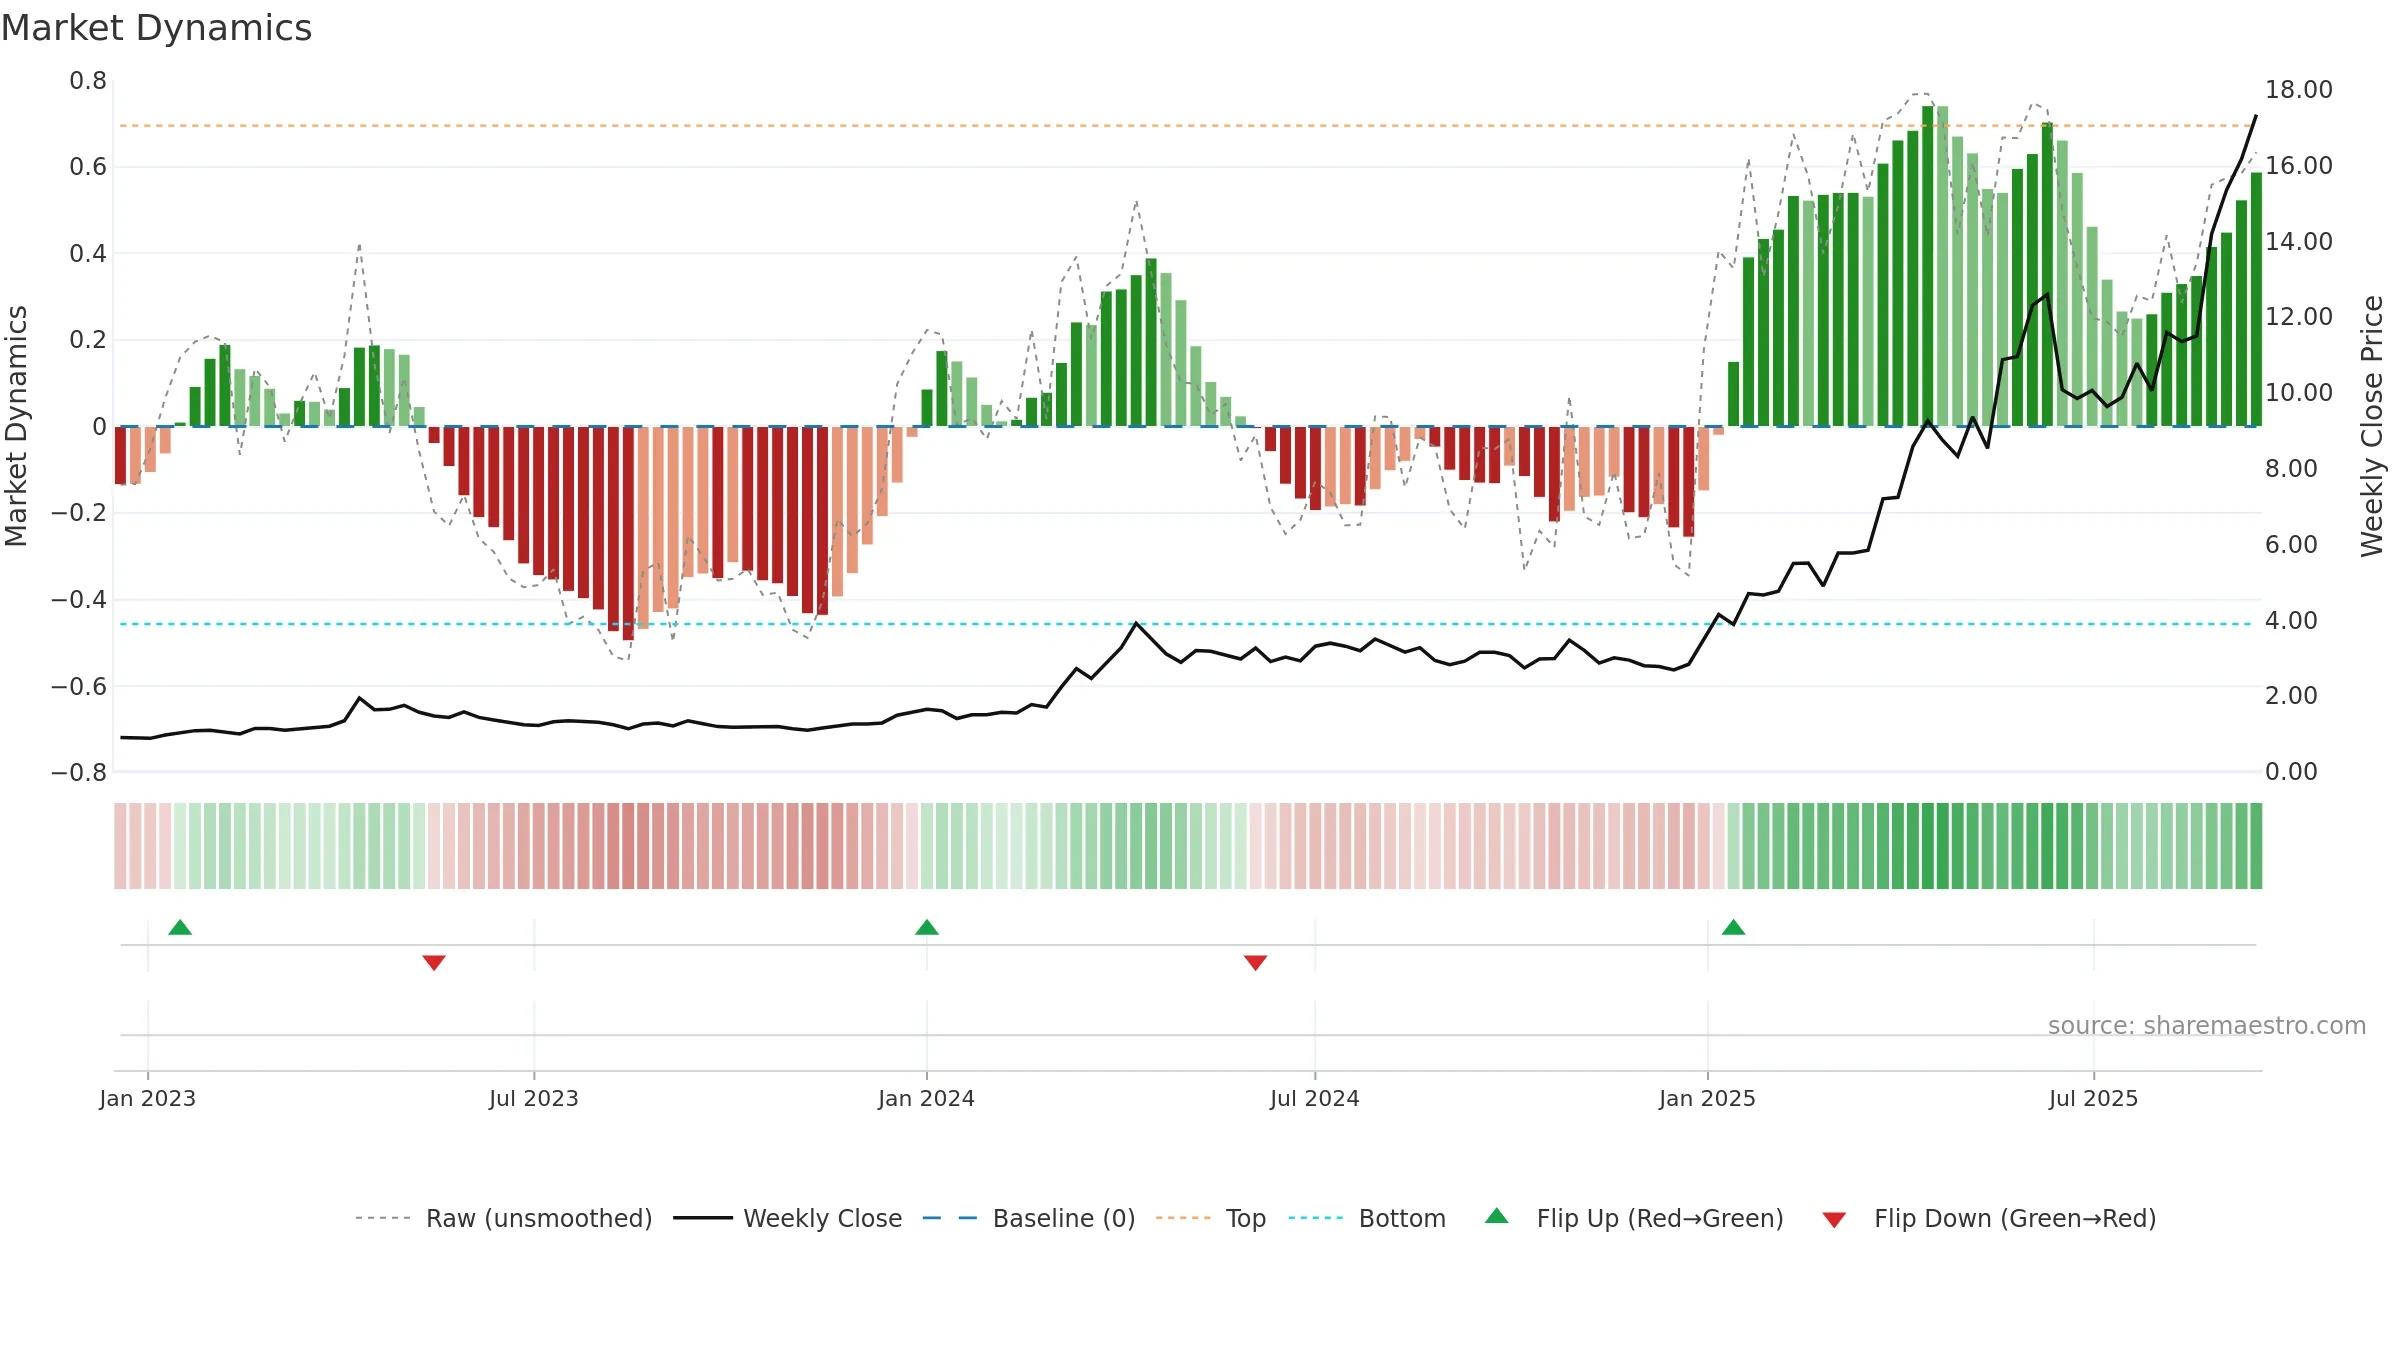
Task: Click the Jan 2024 axis label
Action: tap(927, 1098)
